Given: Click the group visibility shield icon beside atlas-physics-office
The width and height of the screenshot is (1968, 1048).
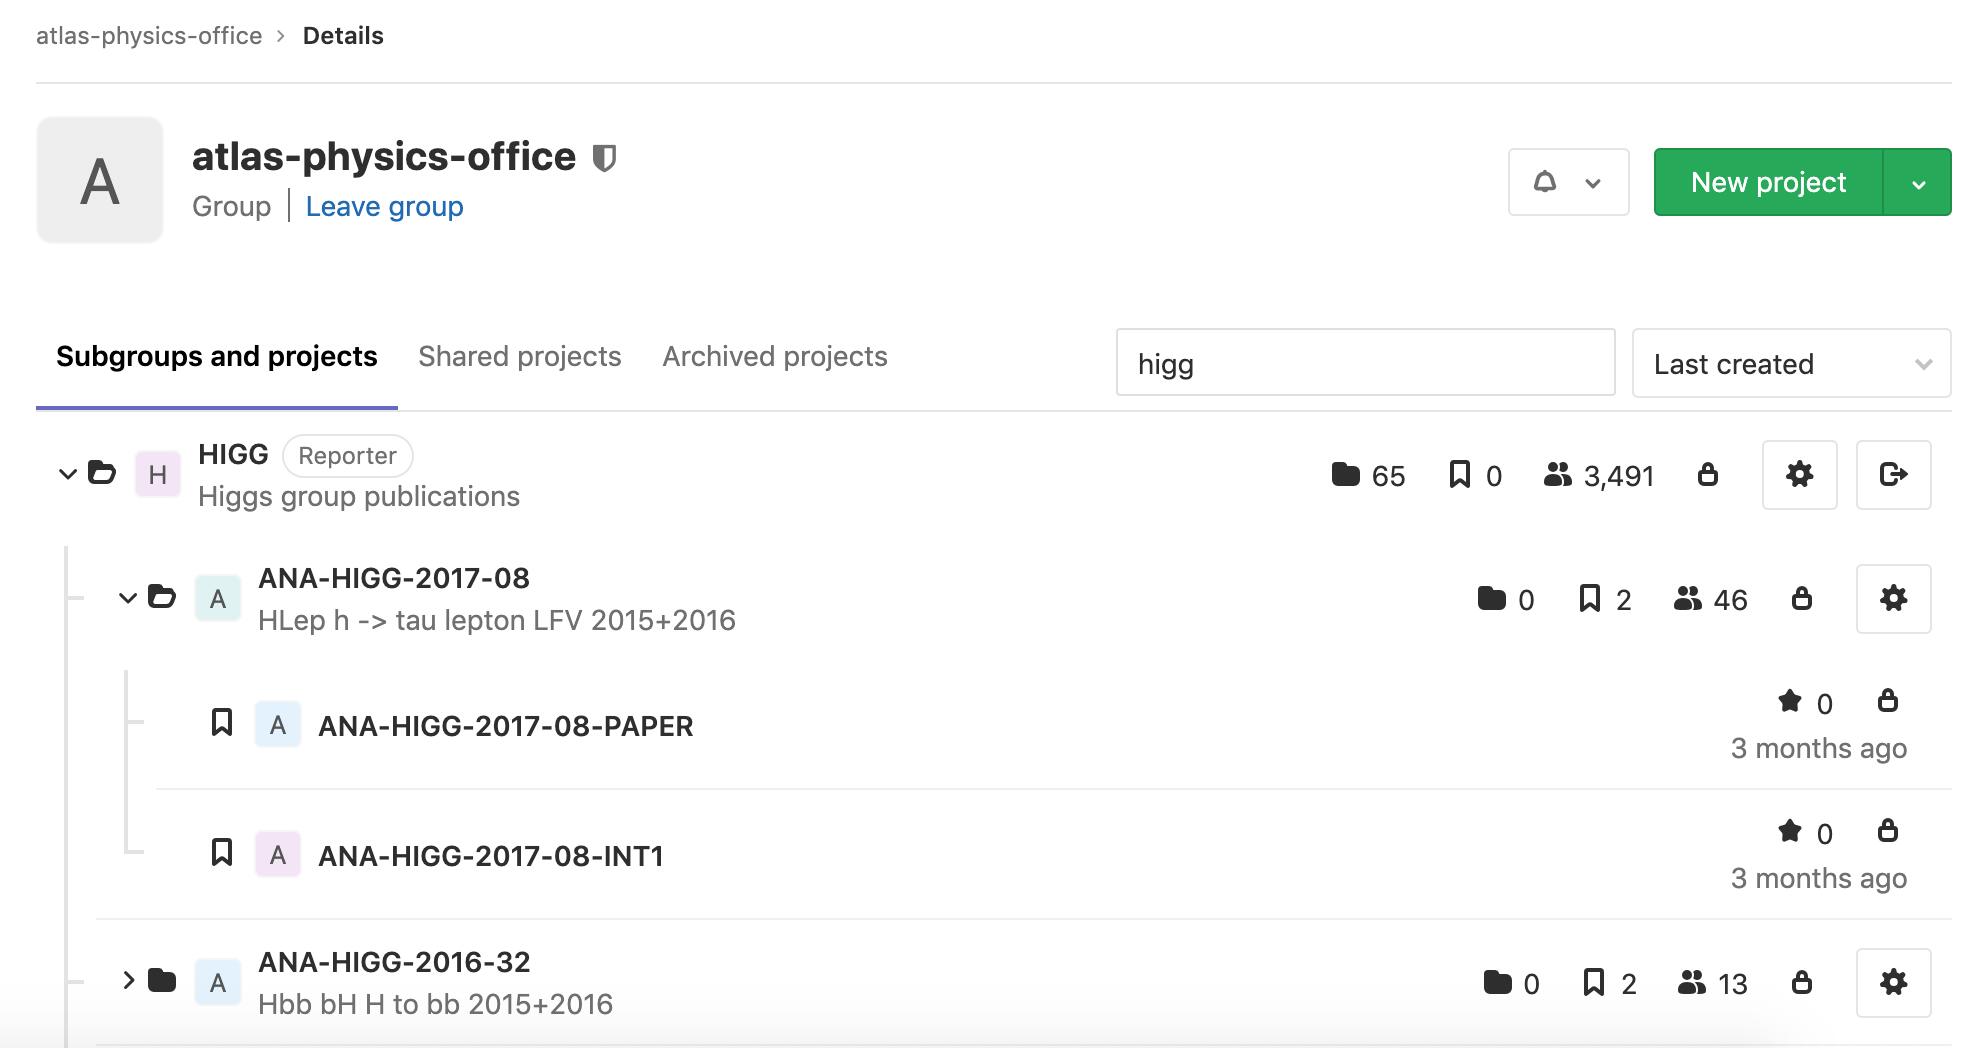Looking at the screenshot, I should (604, 158).
